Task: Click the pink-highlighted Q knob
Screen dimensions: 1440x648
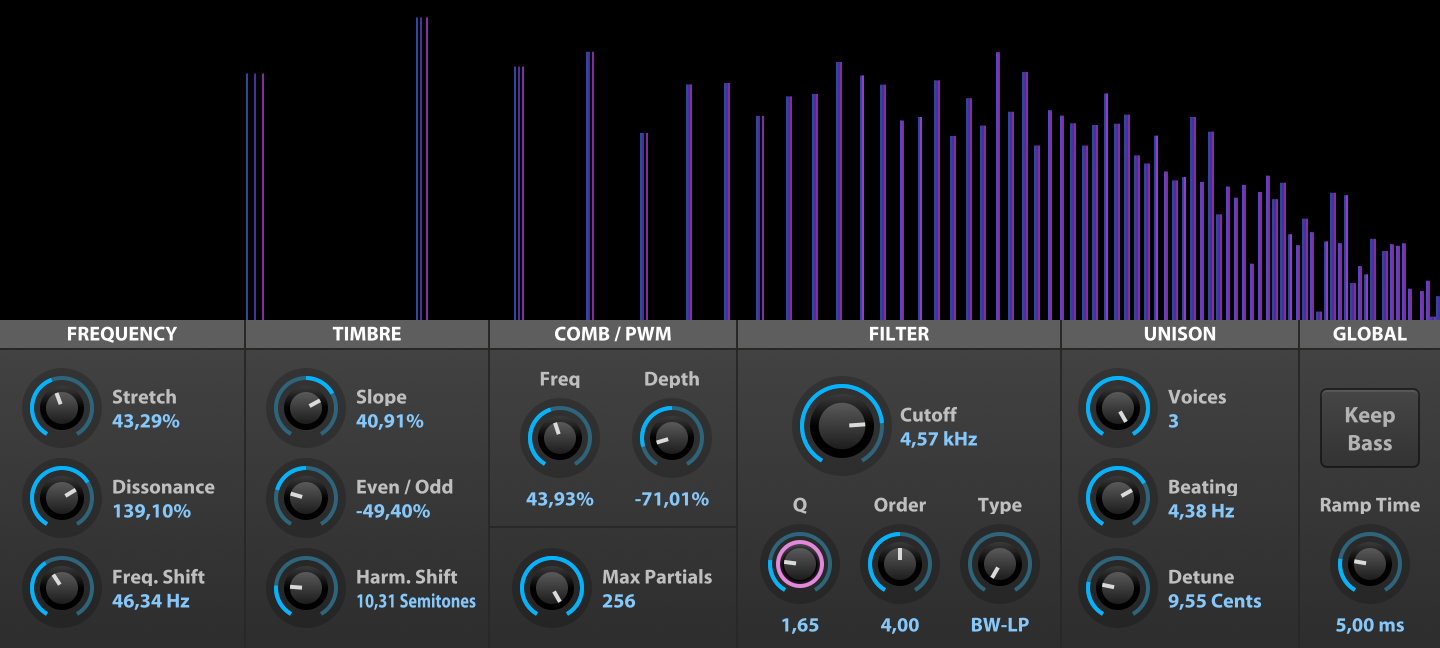Action: click(x=798, y=563)
